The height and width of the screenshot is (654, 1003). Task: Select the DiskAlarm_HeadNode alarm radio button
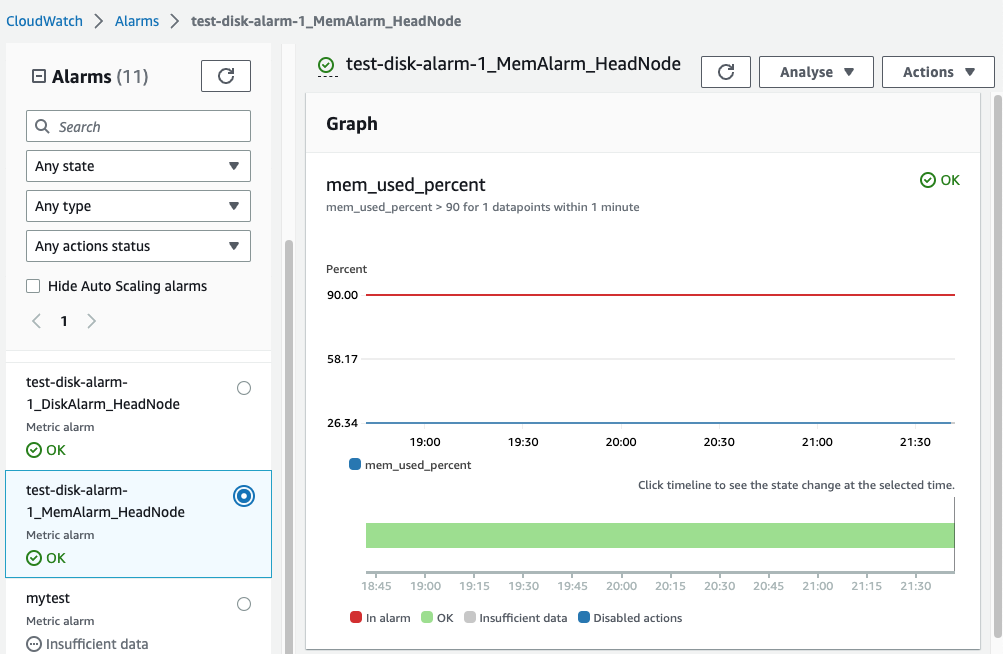point(244,388)
